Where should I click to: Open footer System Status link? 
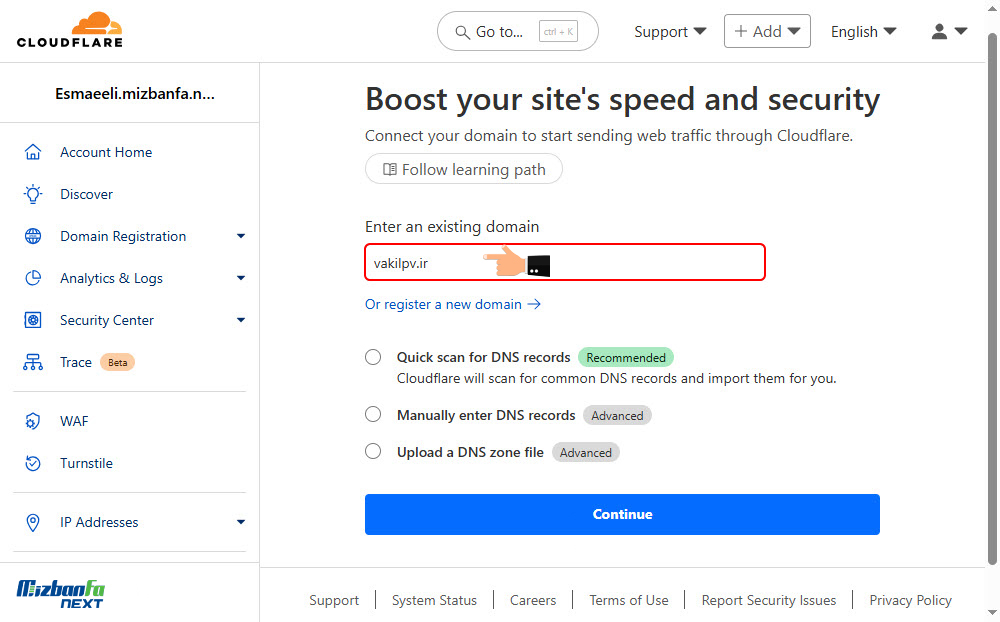coord(434,600)
